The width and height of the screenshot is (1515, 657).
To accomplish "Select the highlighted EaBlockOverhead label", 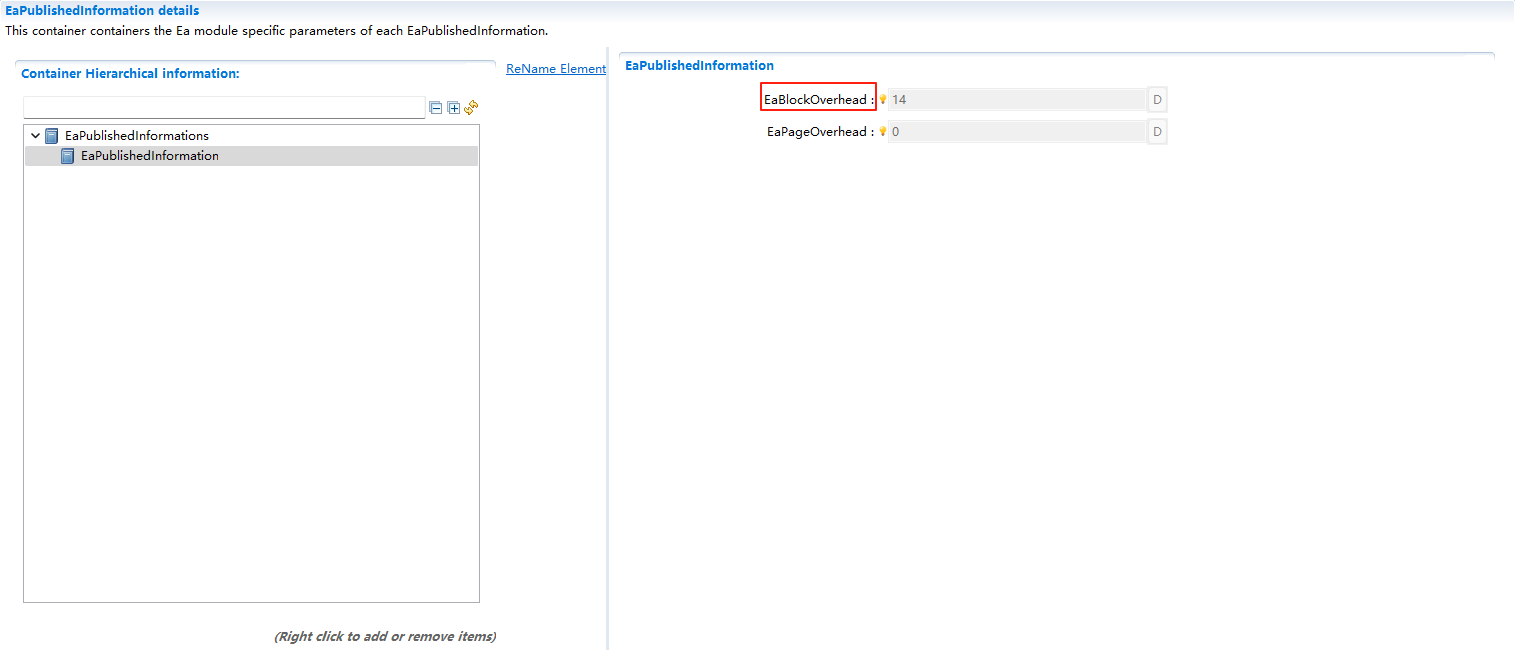I will 815,99.
